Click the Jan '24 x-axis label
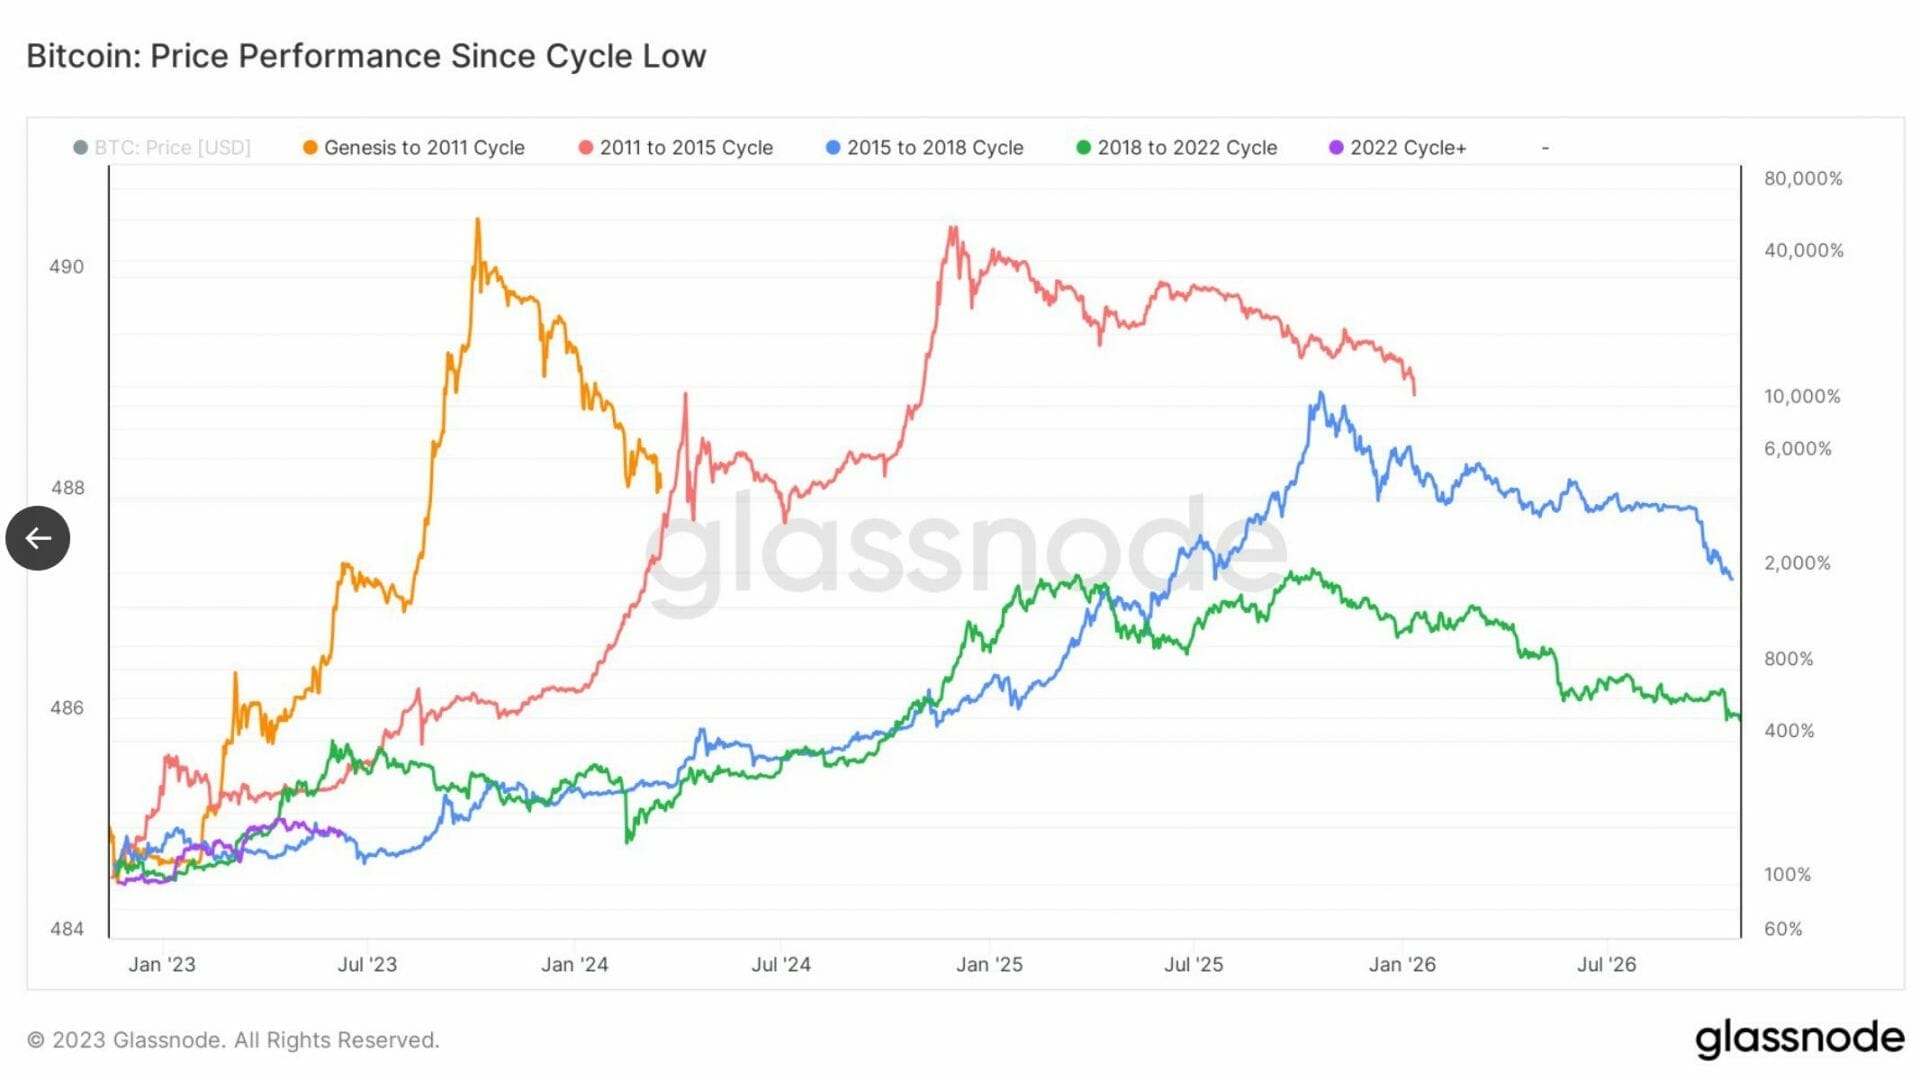1920x1080 pixels. 574,965
